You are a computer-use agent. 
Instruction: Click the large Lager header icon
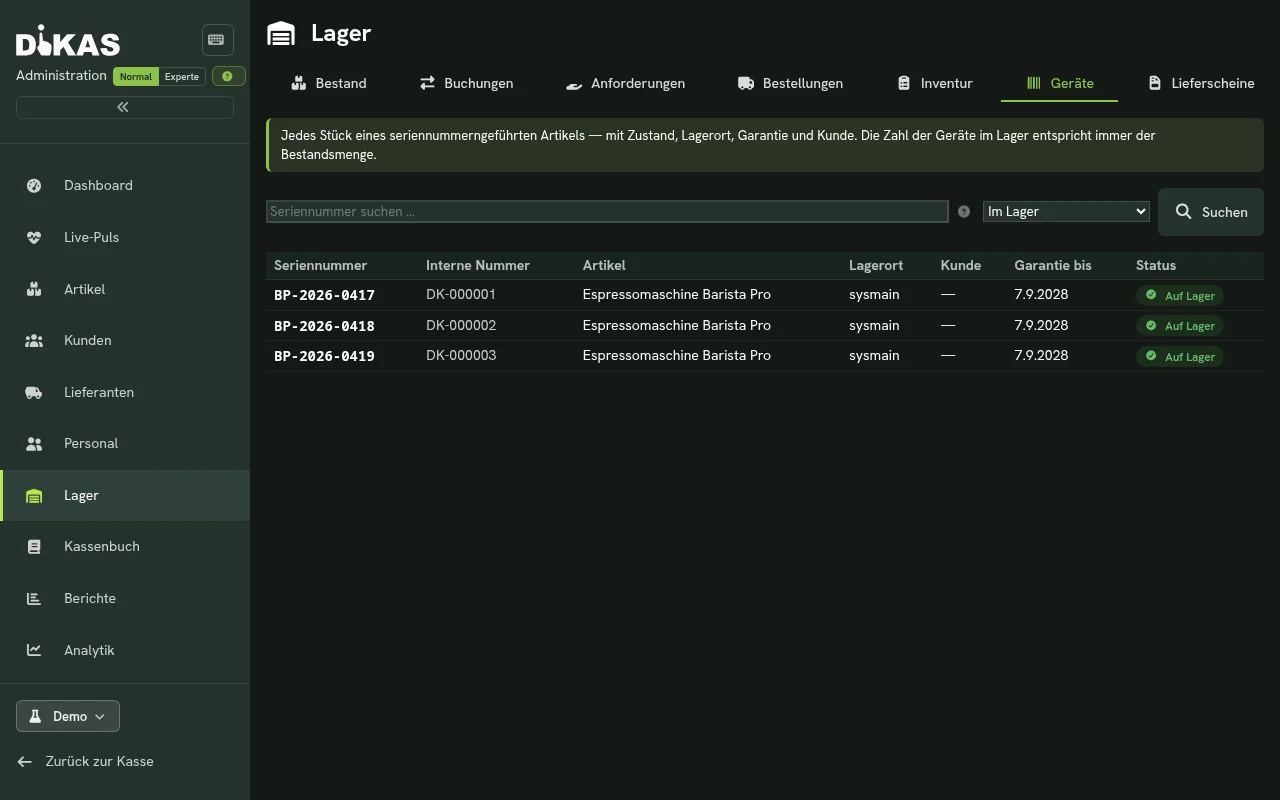(x=281, y=34)
